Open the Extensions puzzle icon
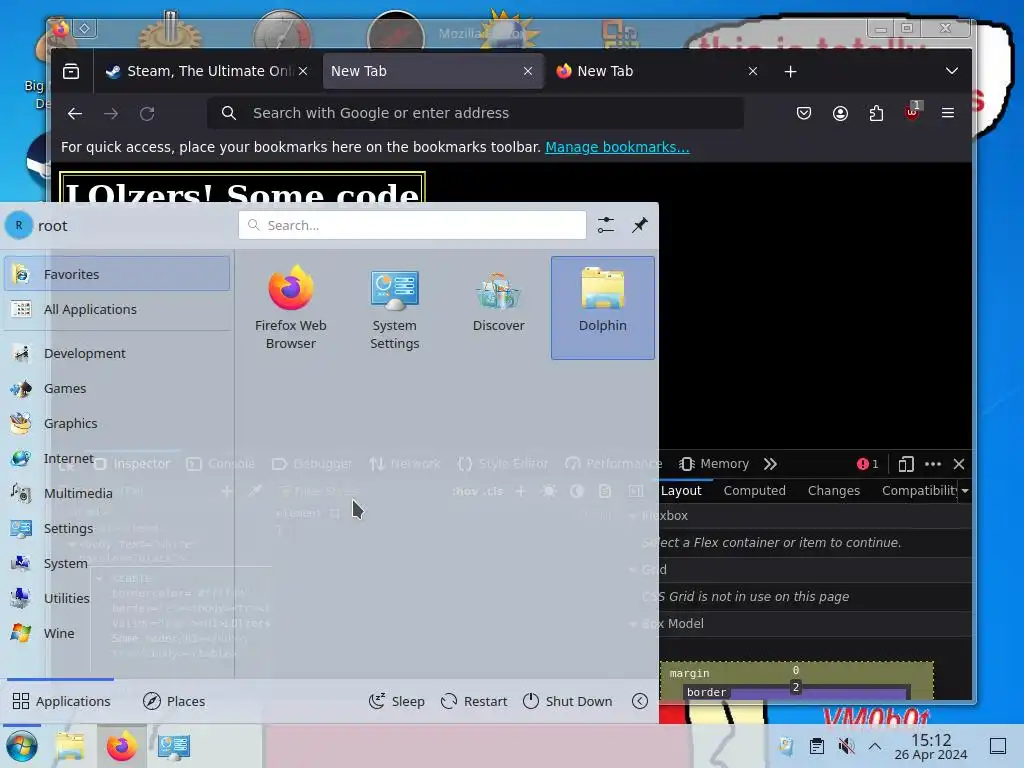1024x768 pixels. [876, 114]
